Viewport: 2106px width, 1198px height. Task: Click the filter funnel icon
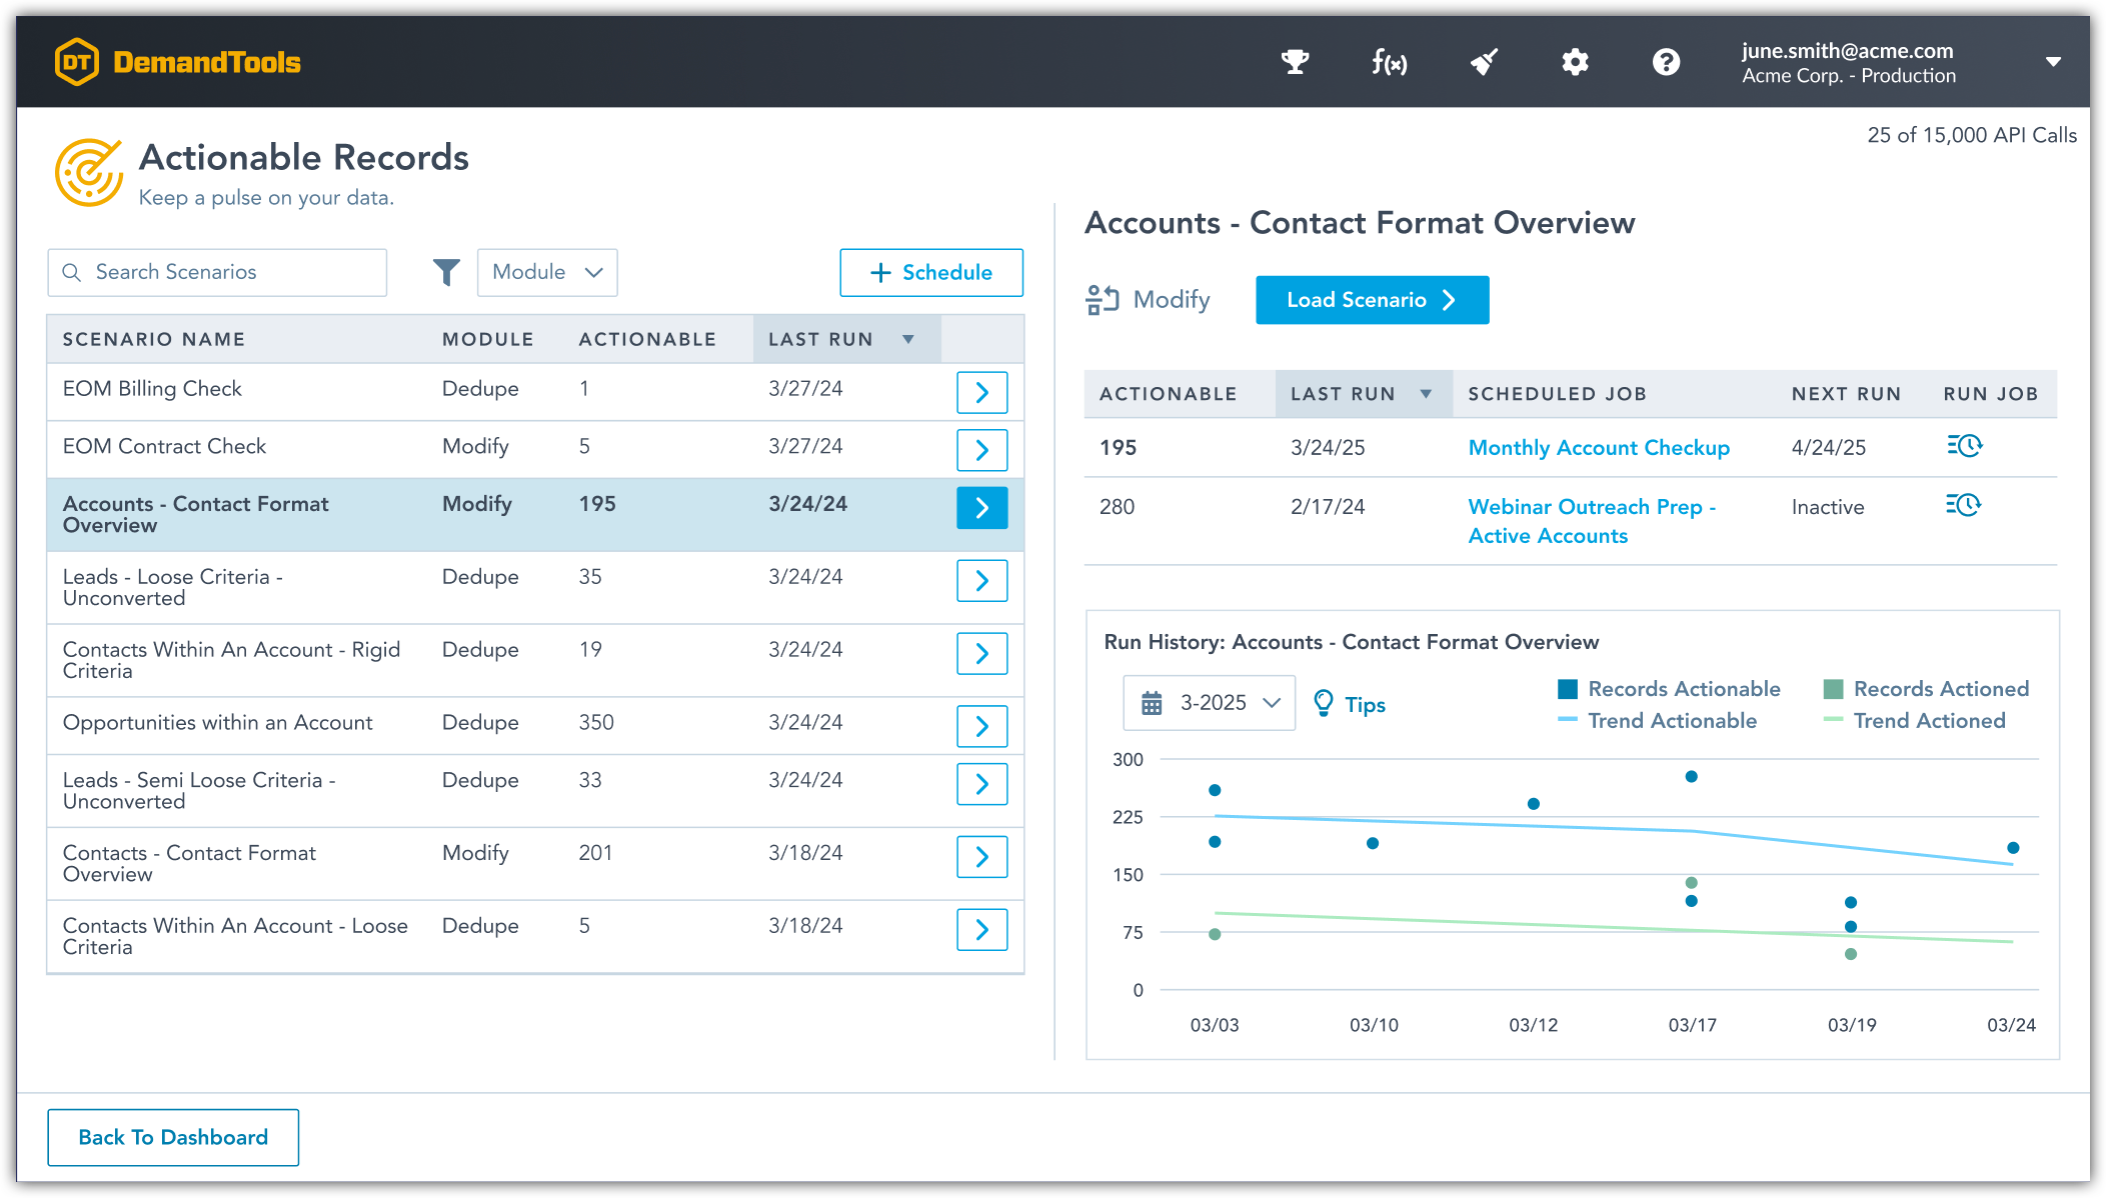tap(446, 272)
